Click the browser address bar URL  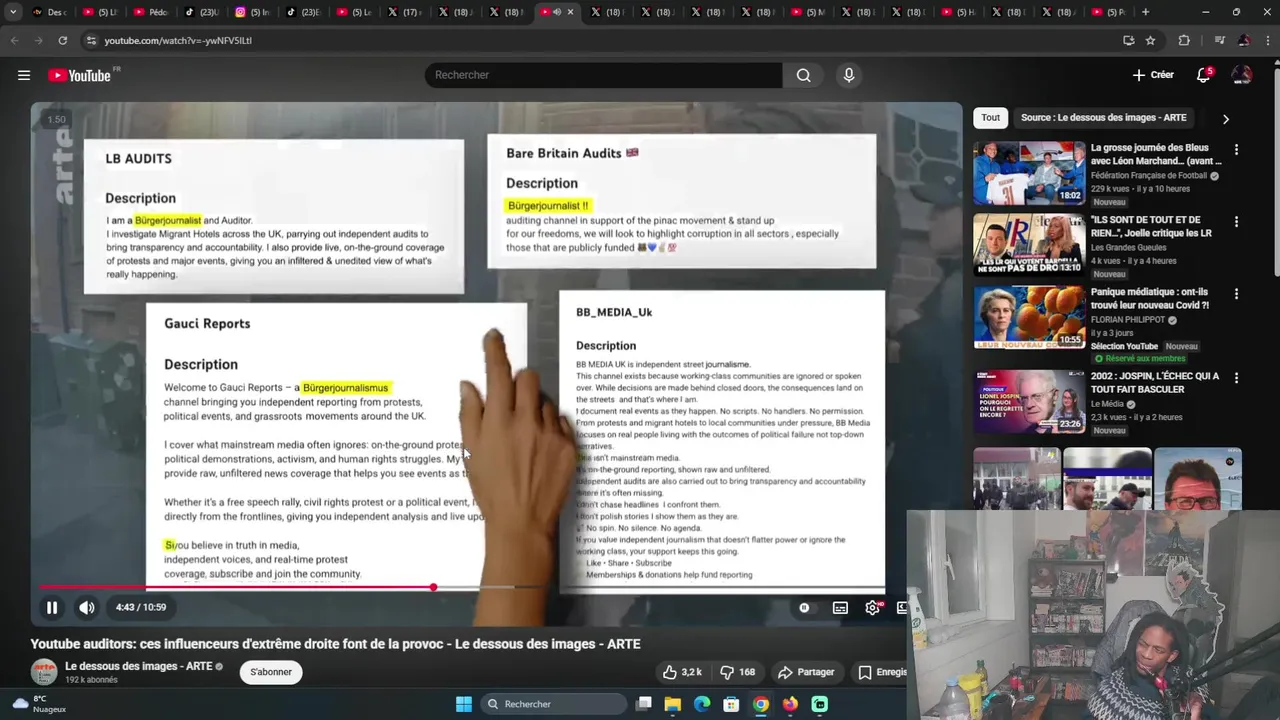(x=178, y=41)
